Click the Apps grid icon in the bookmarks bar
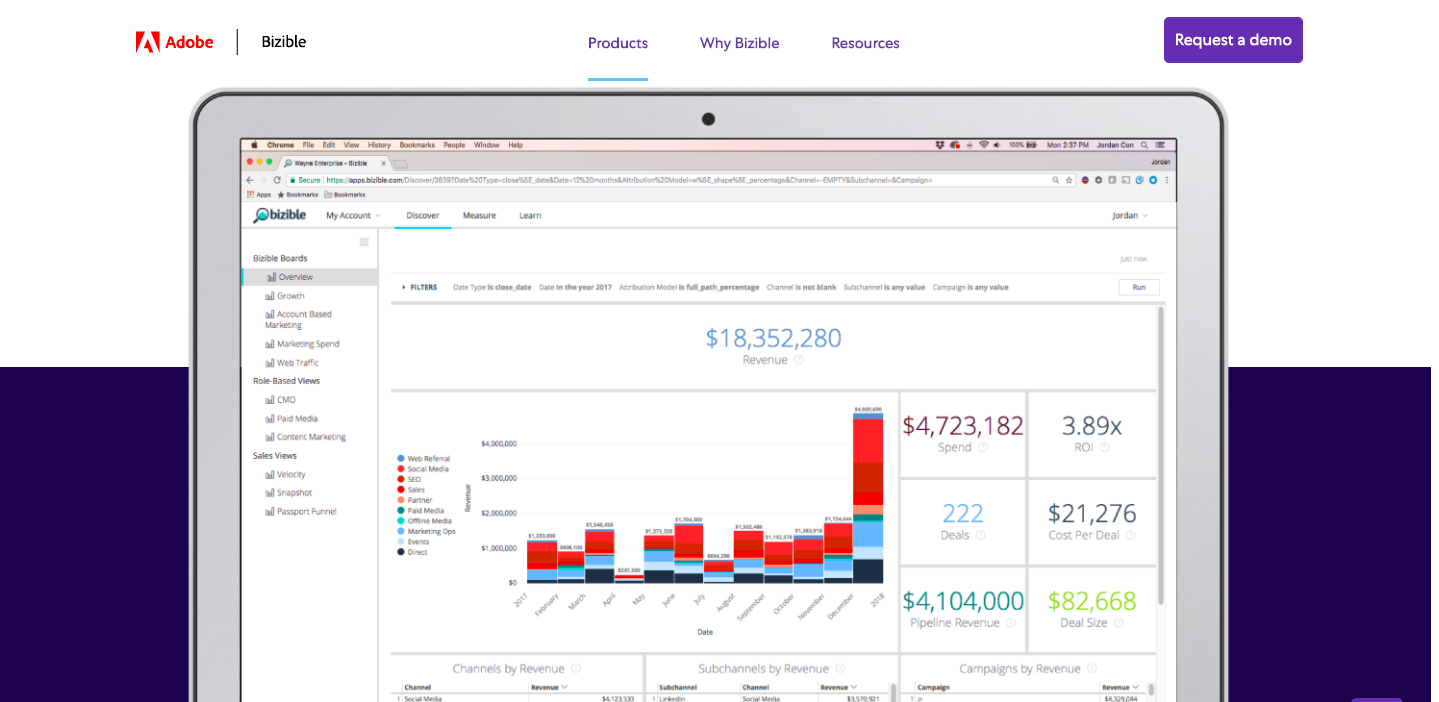The width and height of the screenshot is (1439, 702). coord(250,195)
